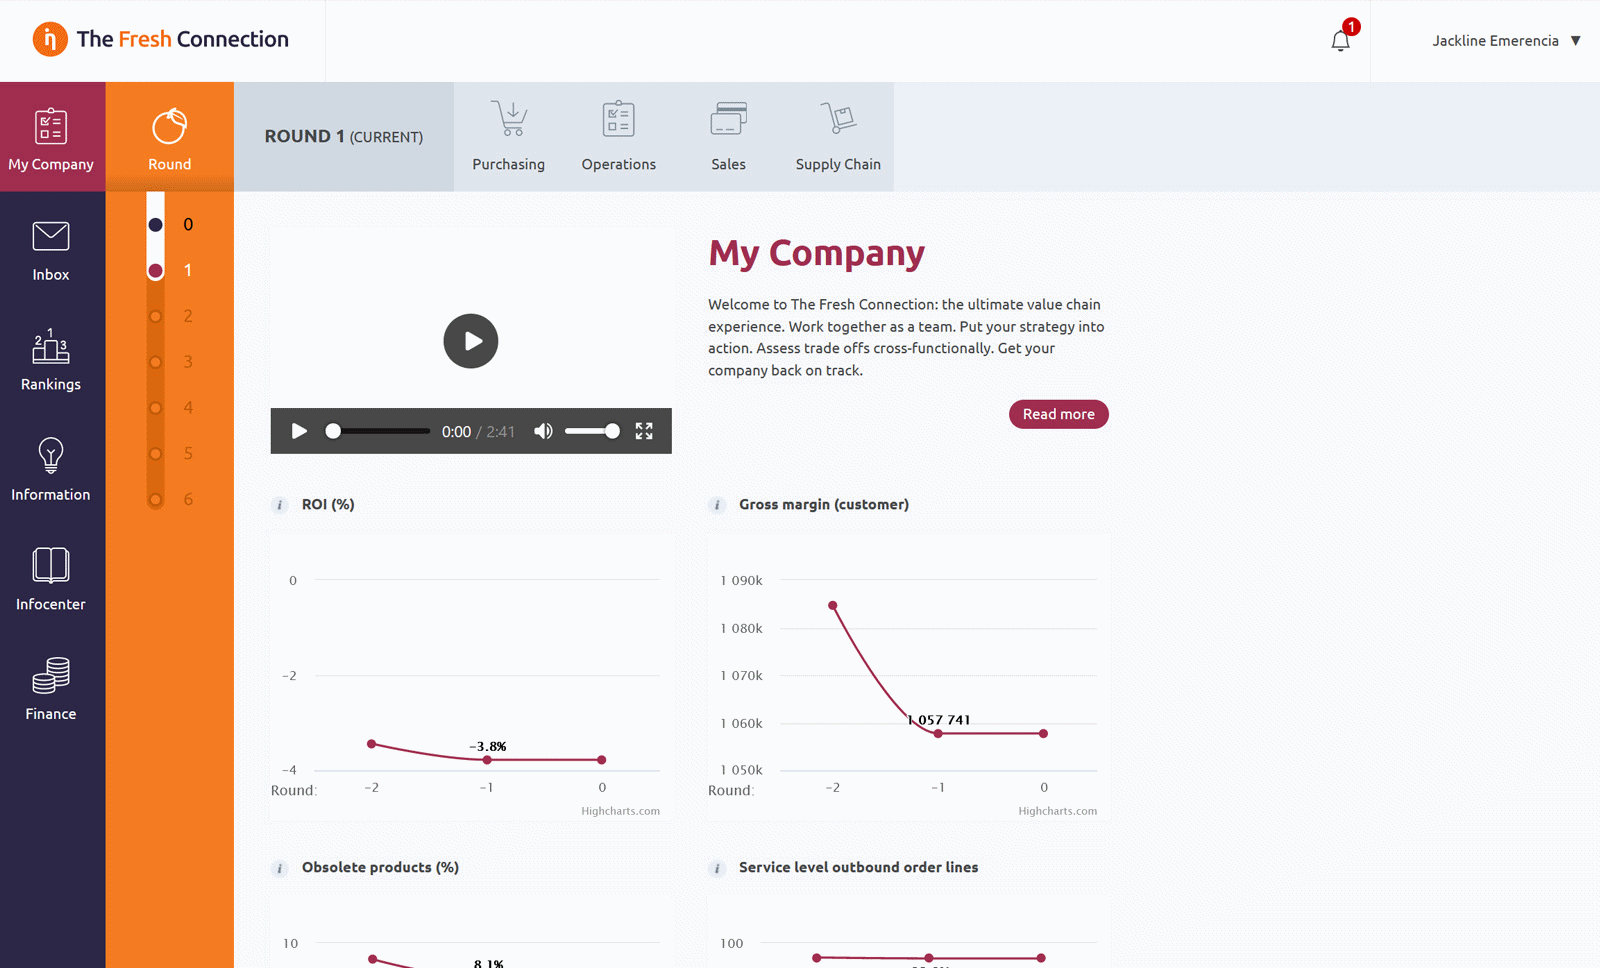Click the Gross margin round 0 data point
The width and height of the screenshot is (1600, 968).
(x=1043, y=734)
